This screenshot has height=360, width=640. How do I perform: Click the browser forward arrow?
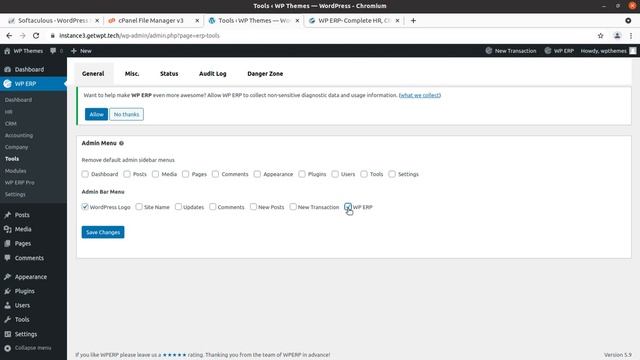click(22, 36)
